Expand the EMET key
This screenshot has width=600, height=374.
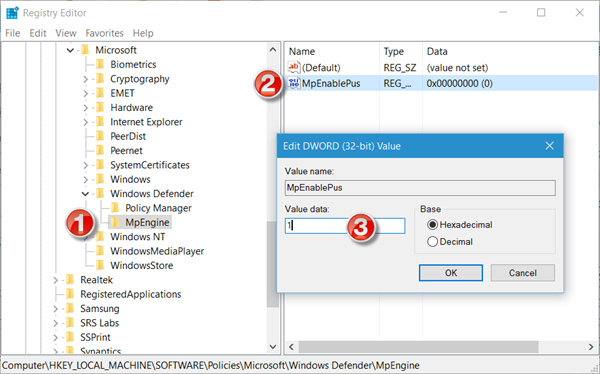(x=85, y=93)
